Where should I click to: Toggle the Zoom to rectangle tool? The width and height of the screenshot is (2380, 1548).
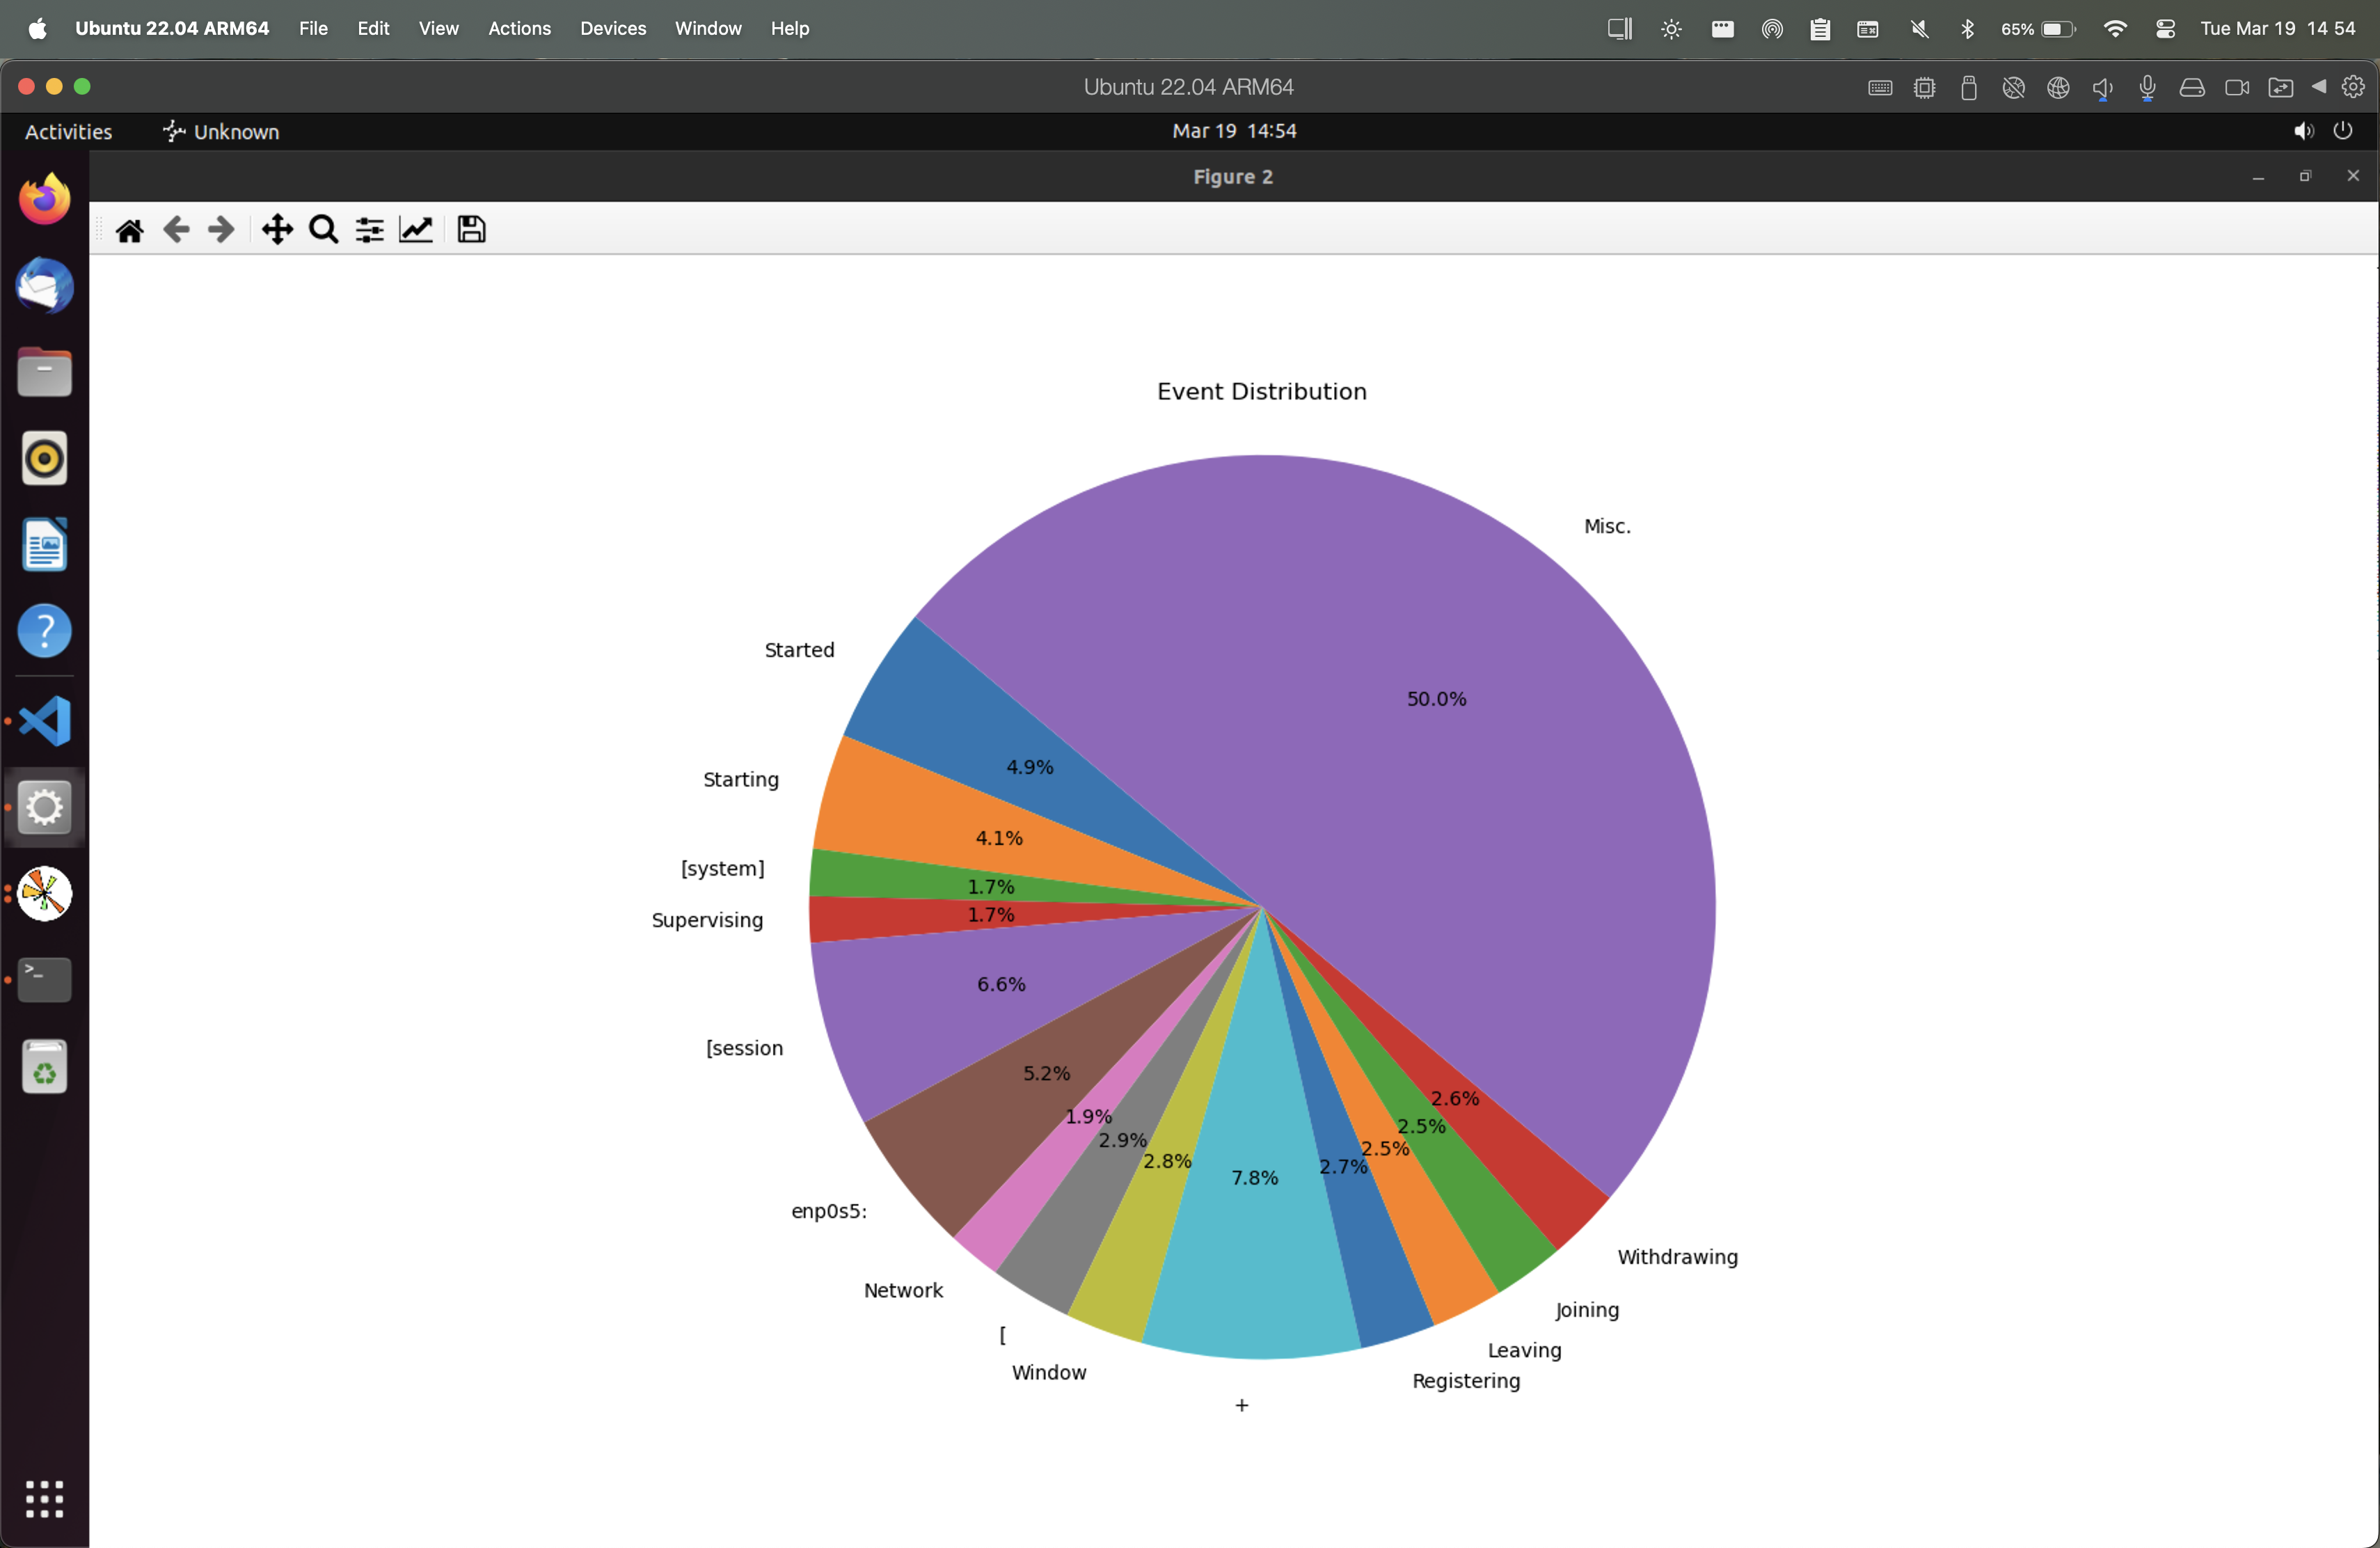pyautogui.click(x=323, y=230)
